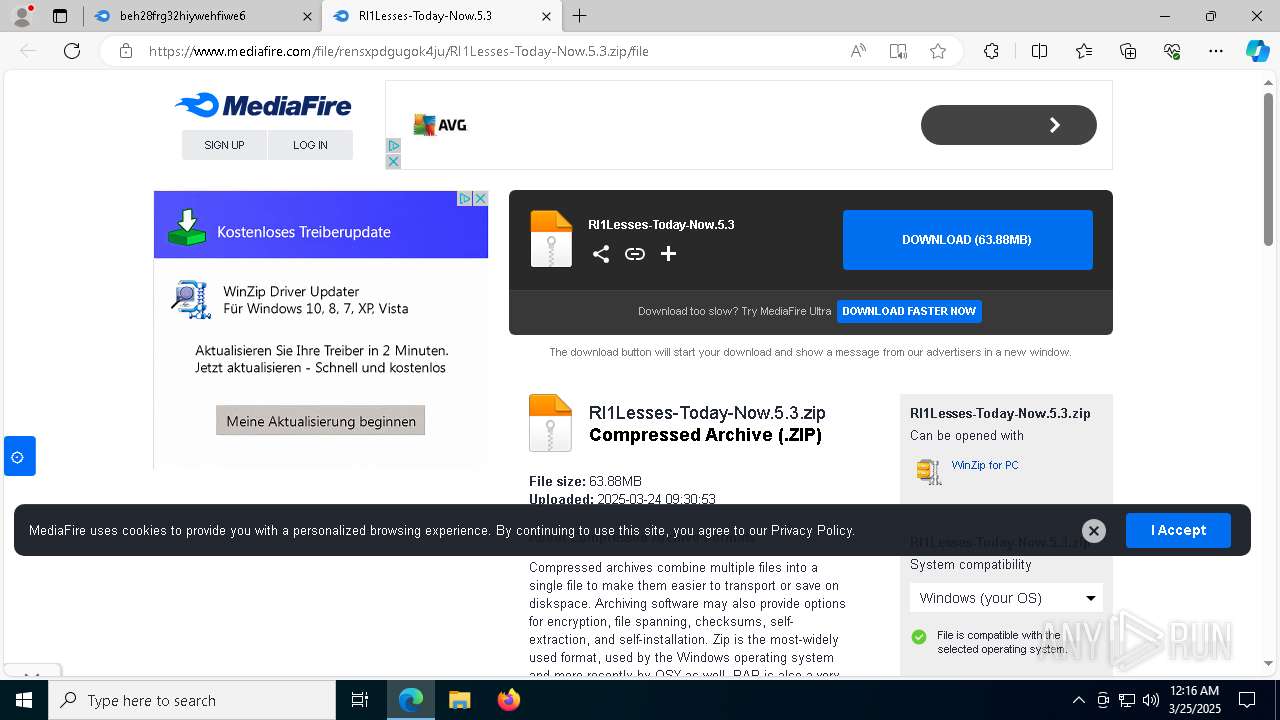The width and height of the screenshot is (1280, 720).
Task: Open a new browser tab
Action: [580, 16]
